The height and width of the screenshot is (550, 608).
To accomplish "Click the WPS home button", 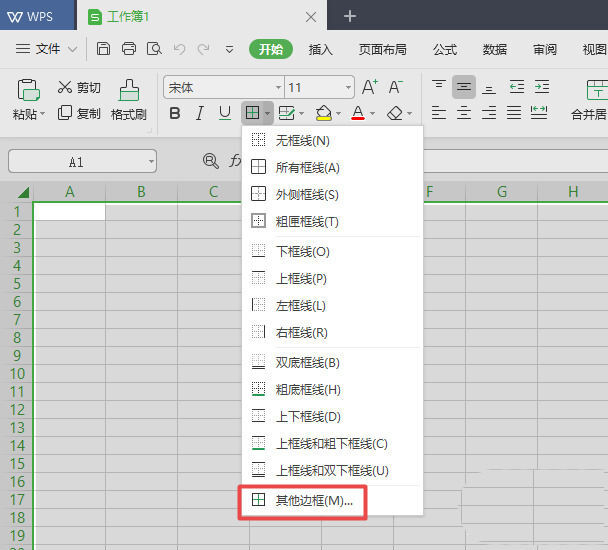I will (x=37, y=16).
